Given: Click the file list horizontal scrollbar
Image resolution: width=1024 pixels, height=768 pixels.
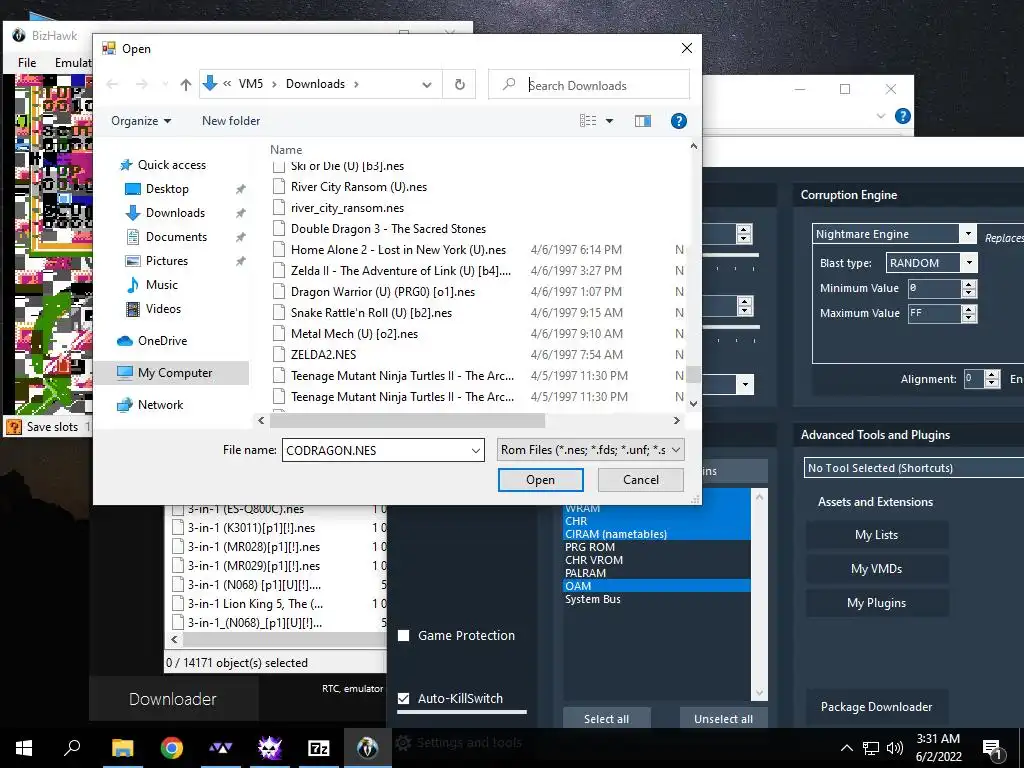Looking at the screenshot, I should point(408,421).
